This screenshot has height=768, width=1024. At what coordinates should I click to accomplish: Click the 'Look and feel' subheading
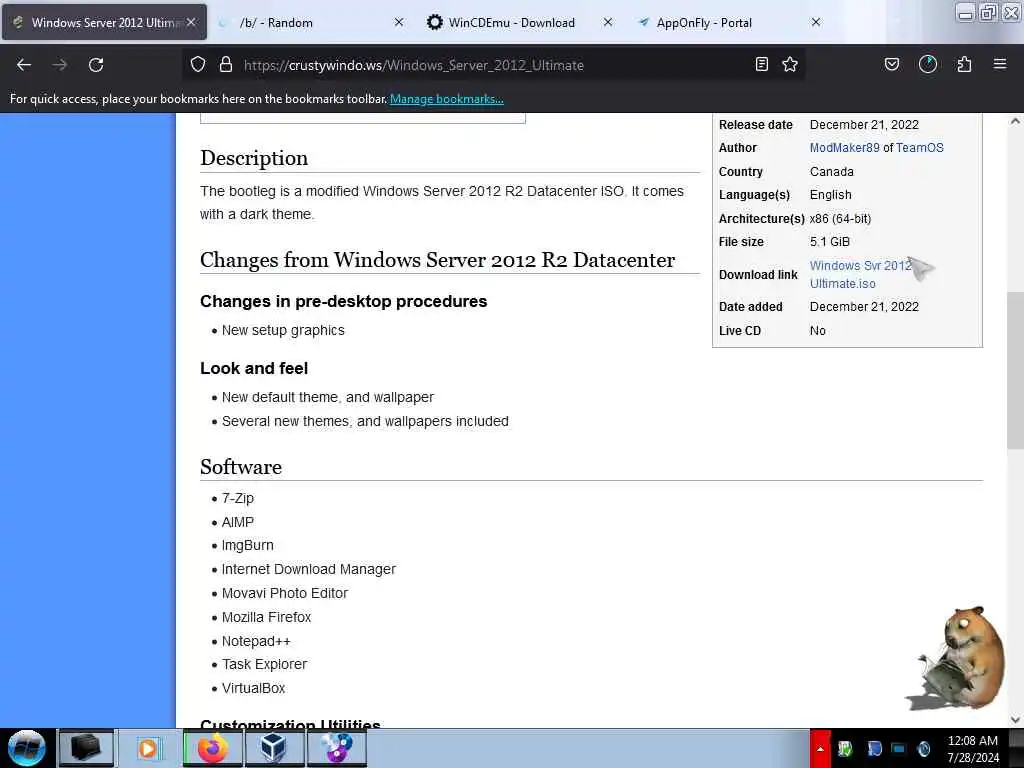click(254, 368)
